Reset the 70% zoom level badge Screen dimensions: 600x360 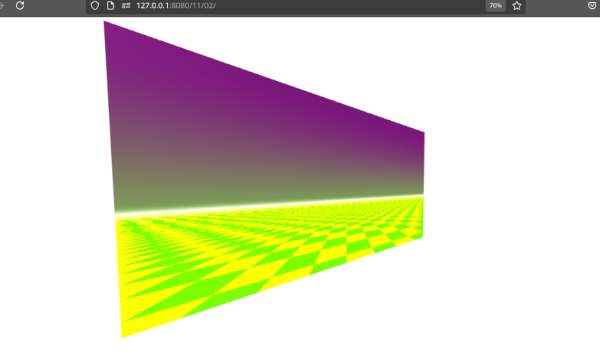pyautogui.click(x=496, y=5)
